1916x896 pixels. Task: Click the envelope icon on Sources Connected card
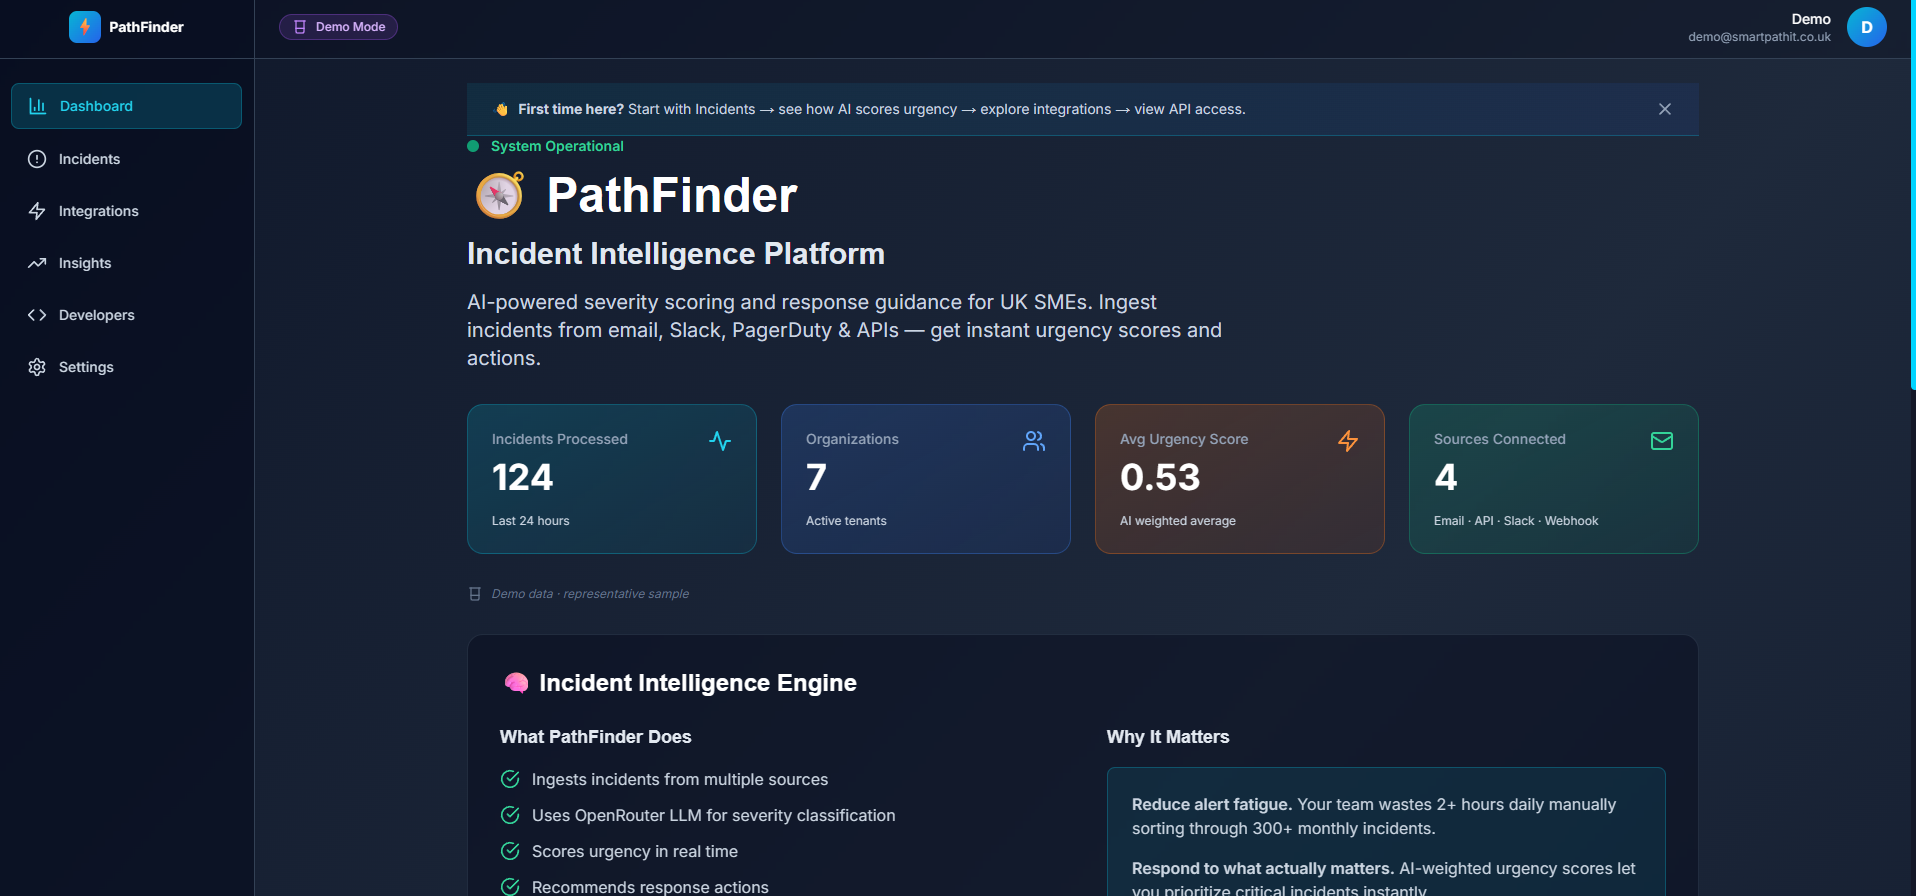pyautogui.click(x=1662, y=441)
